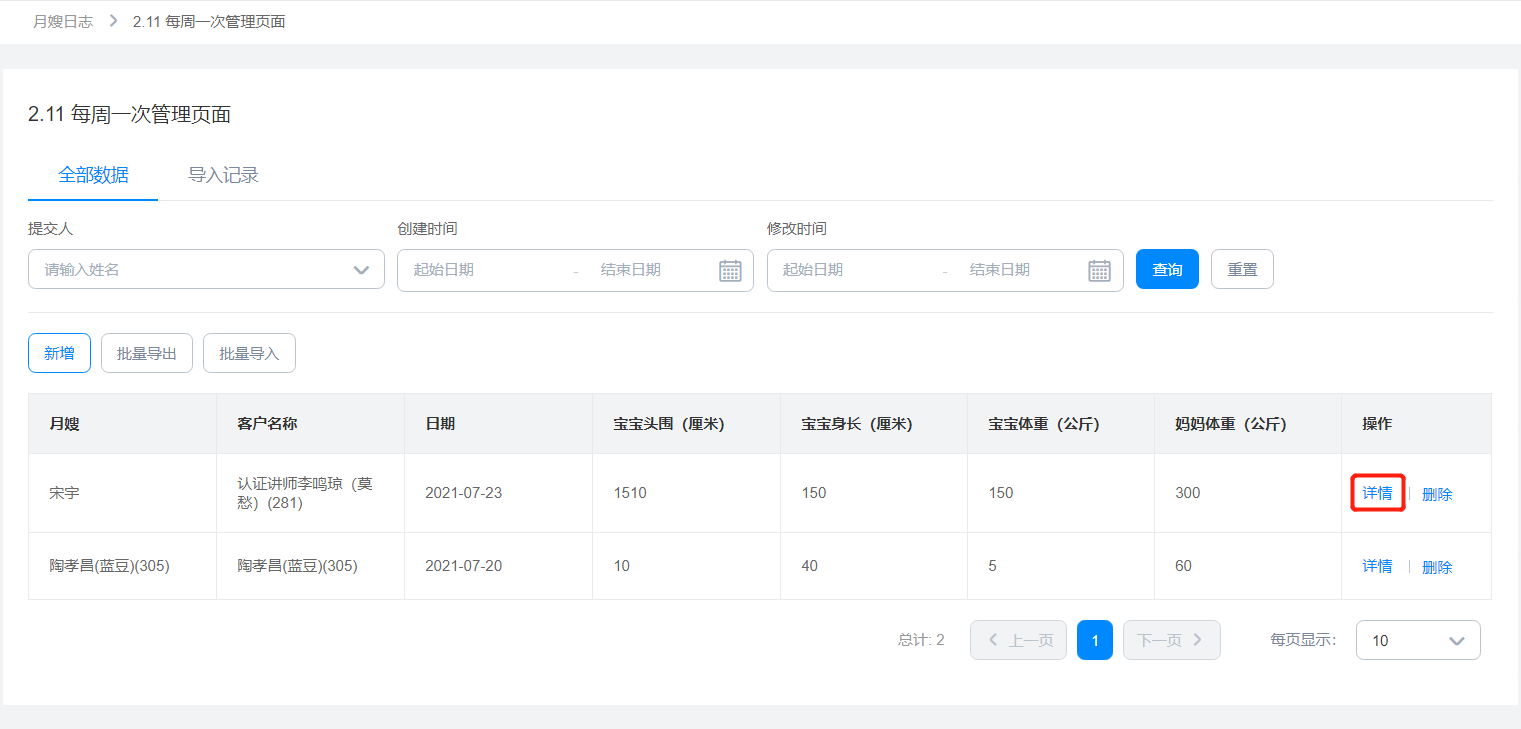This screenshot has height=729, width=1521.
Task: Switch to the 导入记录 tab
Action: pos(223,175)
